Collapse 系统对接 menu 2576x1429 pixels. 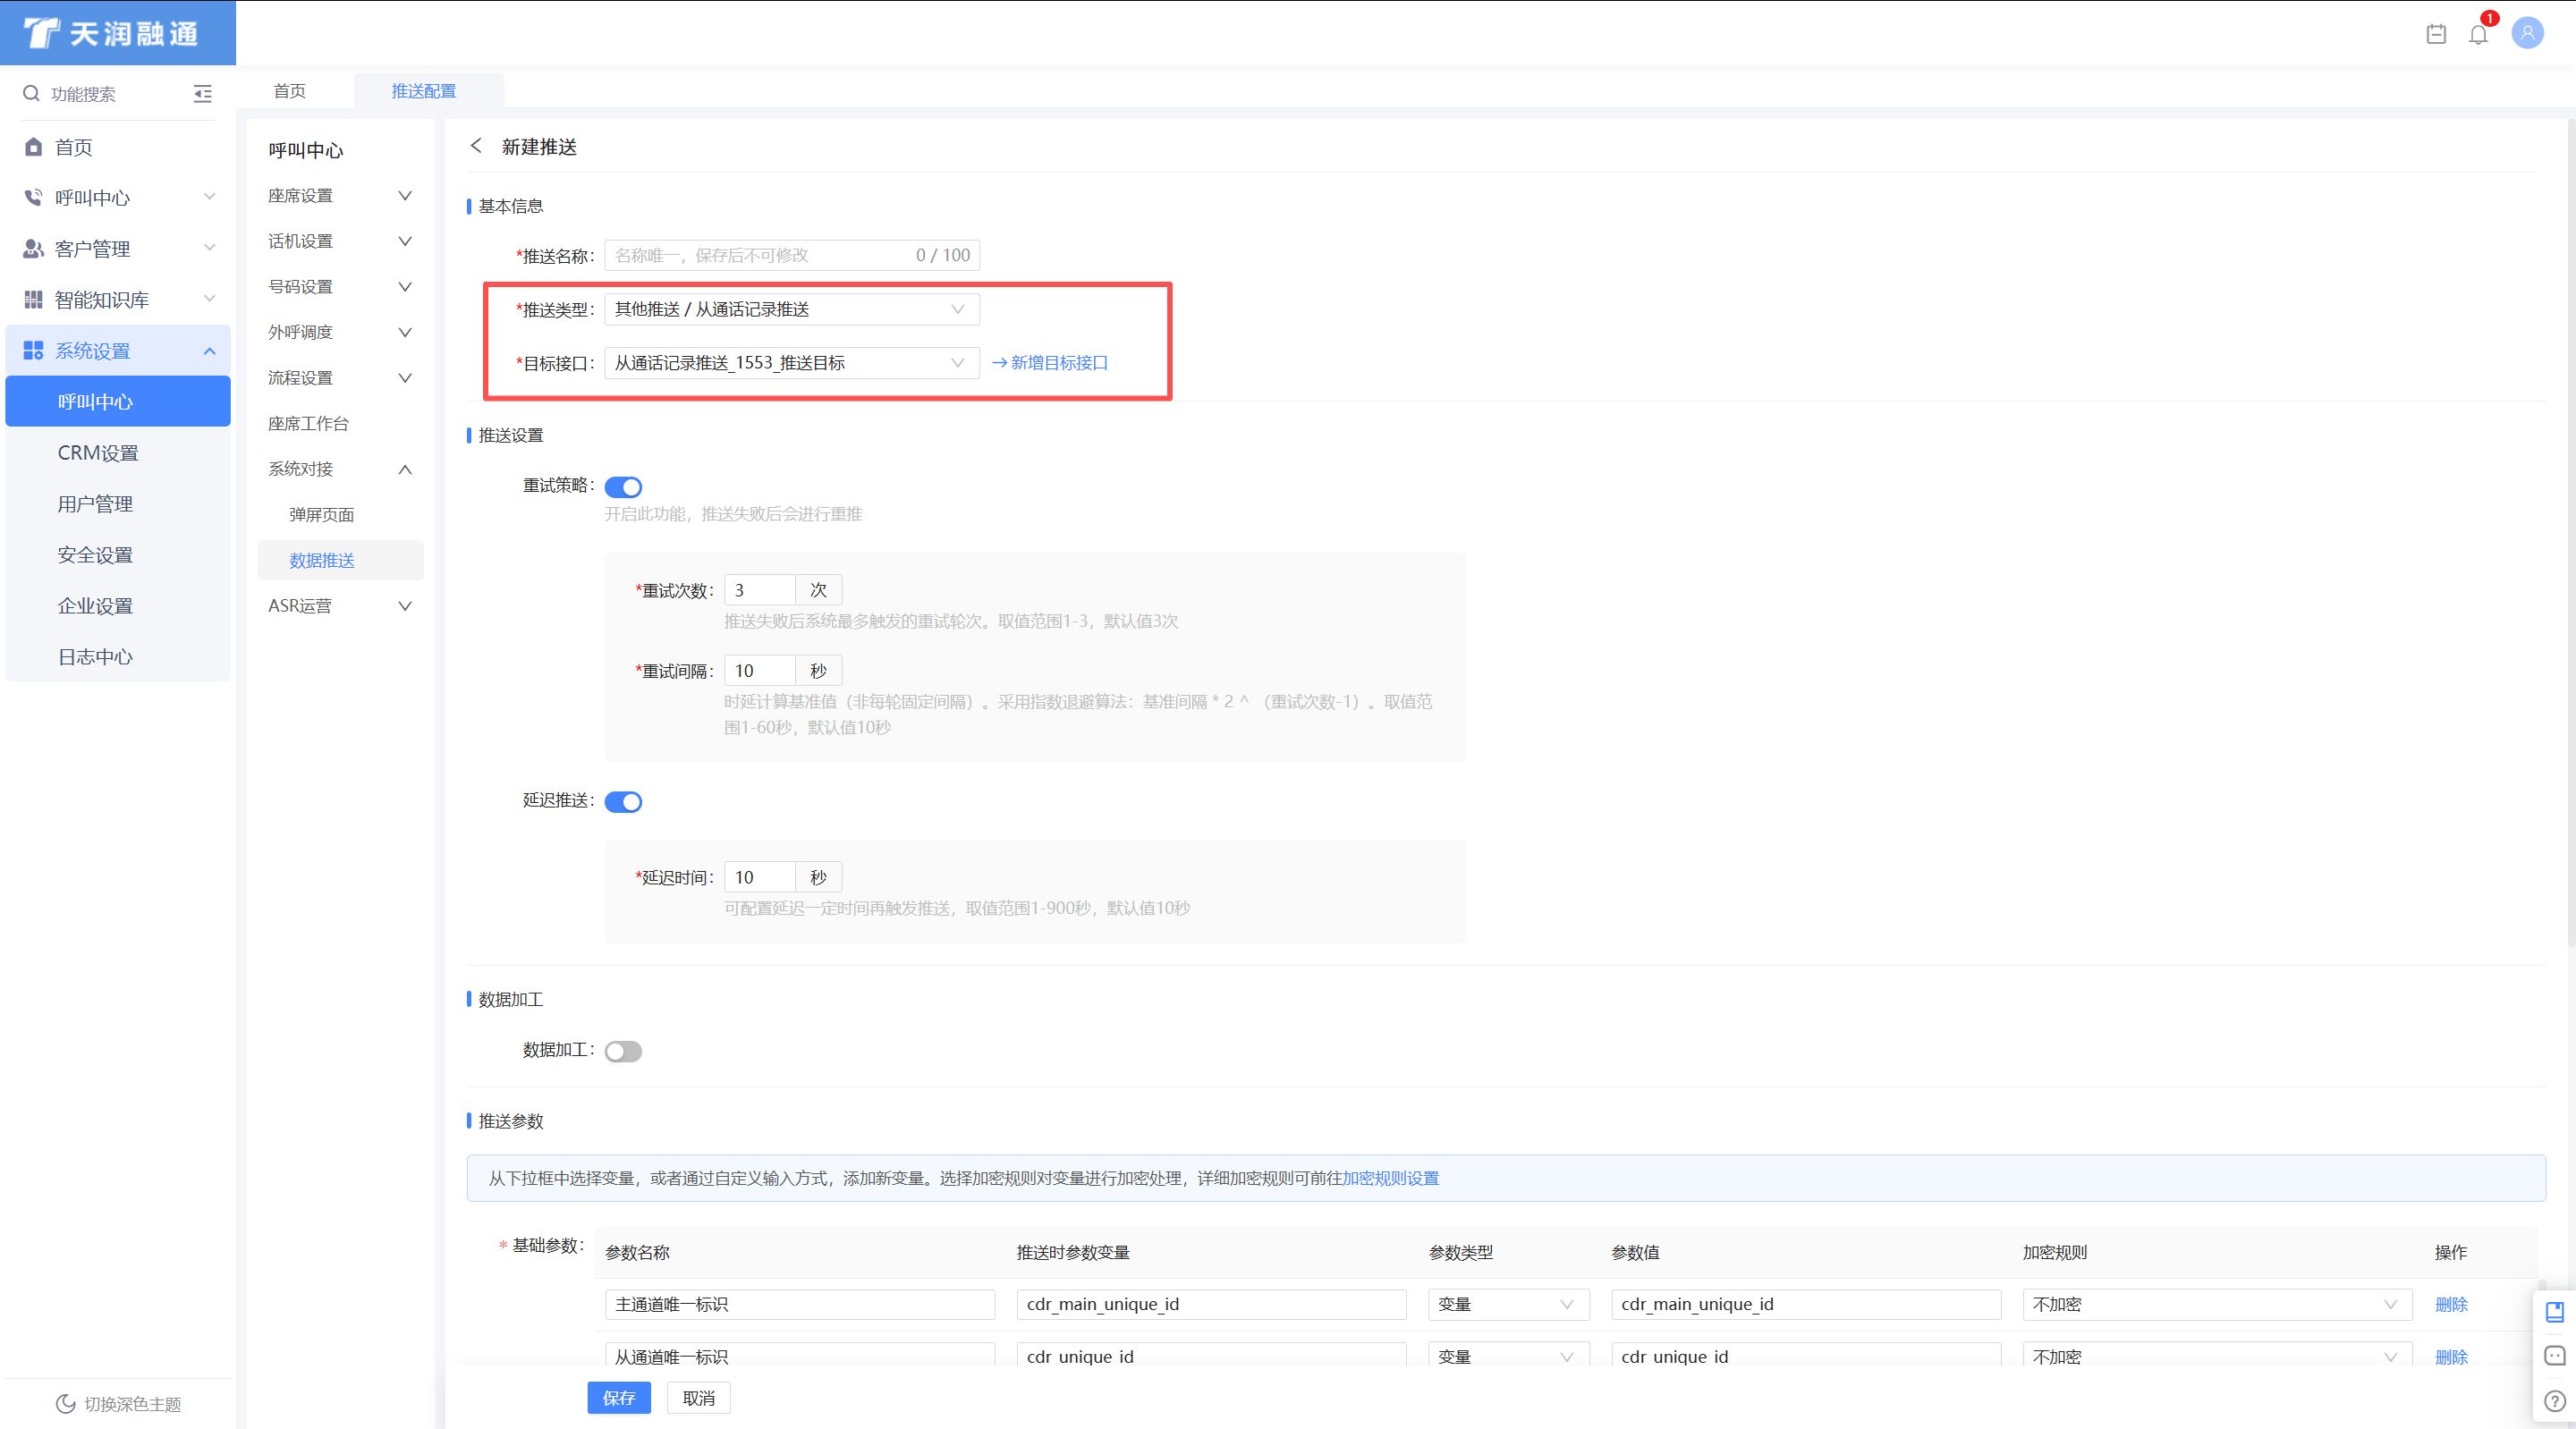(340, 469)
